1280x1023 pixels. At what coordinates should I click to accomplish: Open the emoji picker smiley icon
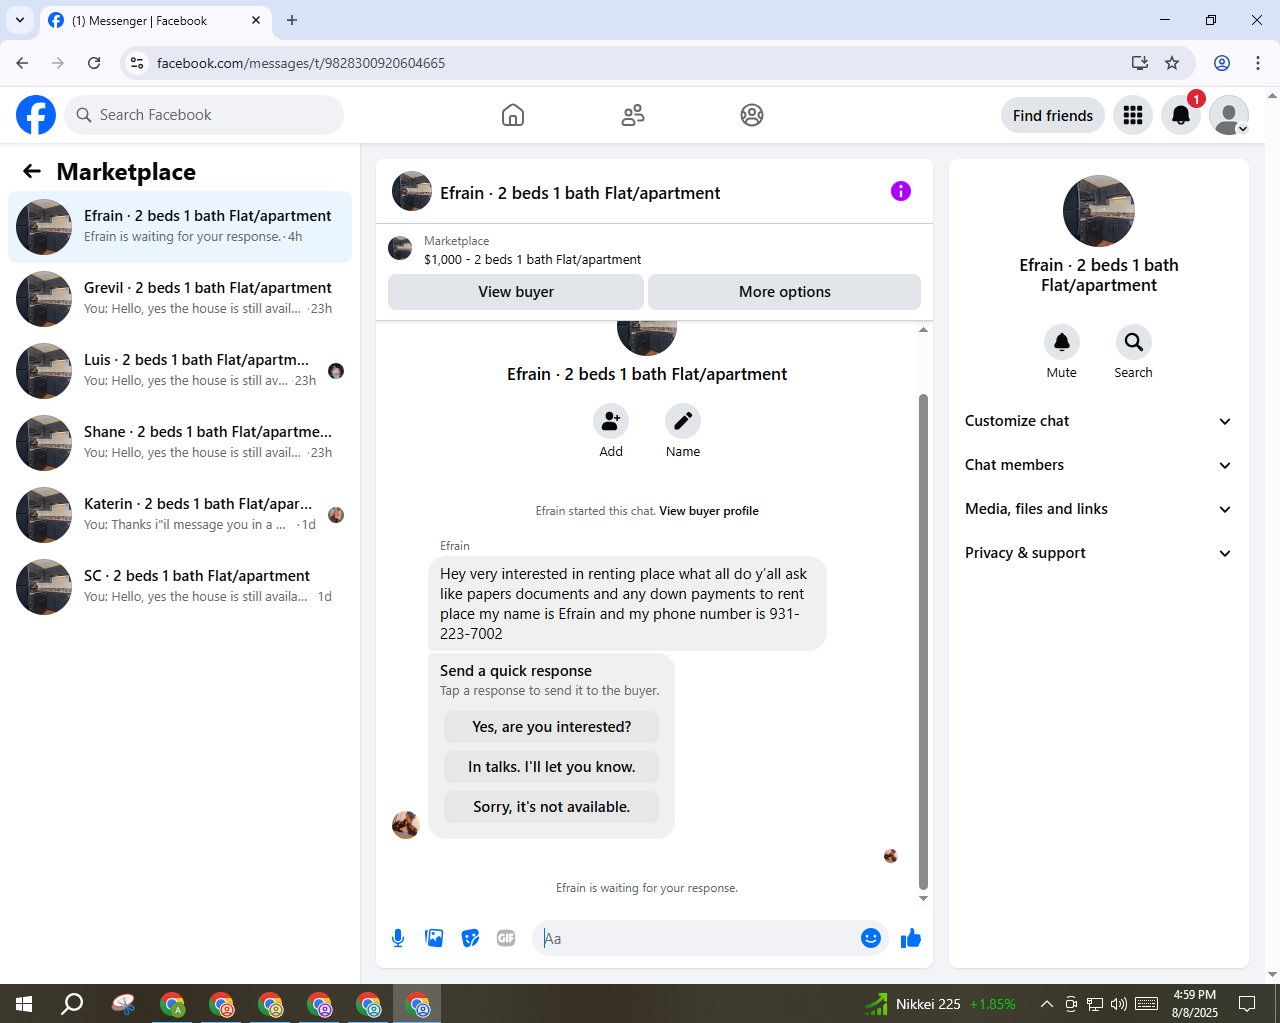point(871,938)
